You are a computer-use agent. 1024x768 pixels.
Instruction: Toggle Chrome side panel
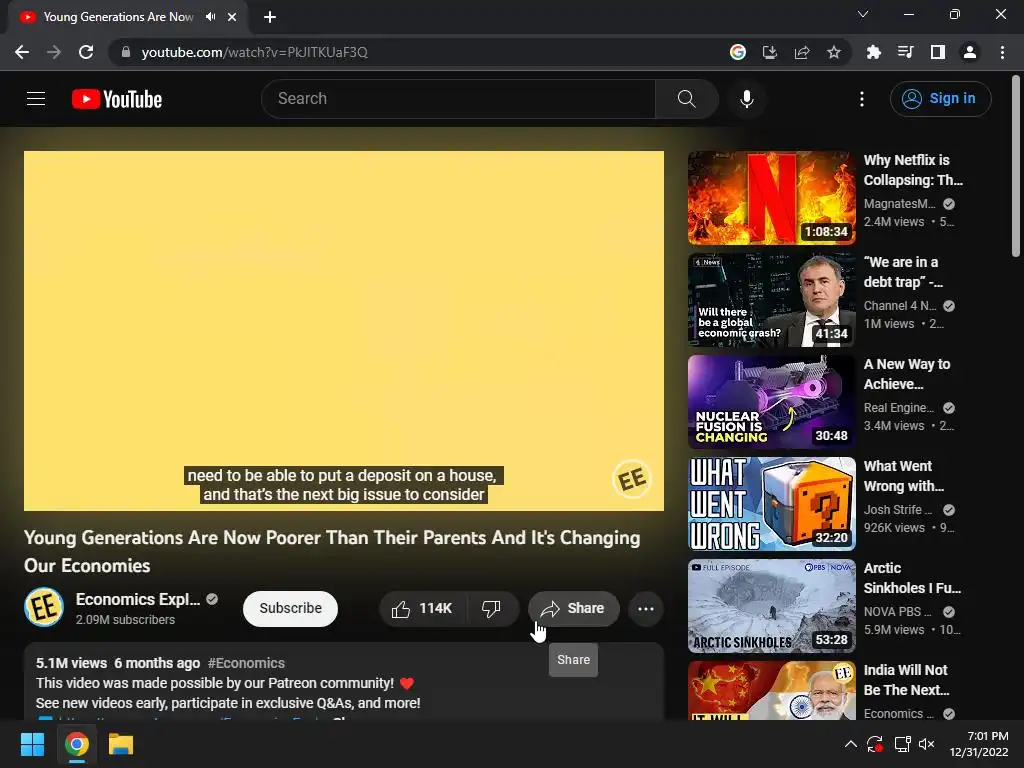938,52
